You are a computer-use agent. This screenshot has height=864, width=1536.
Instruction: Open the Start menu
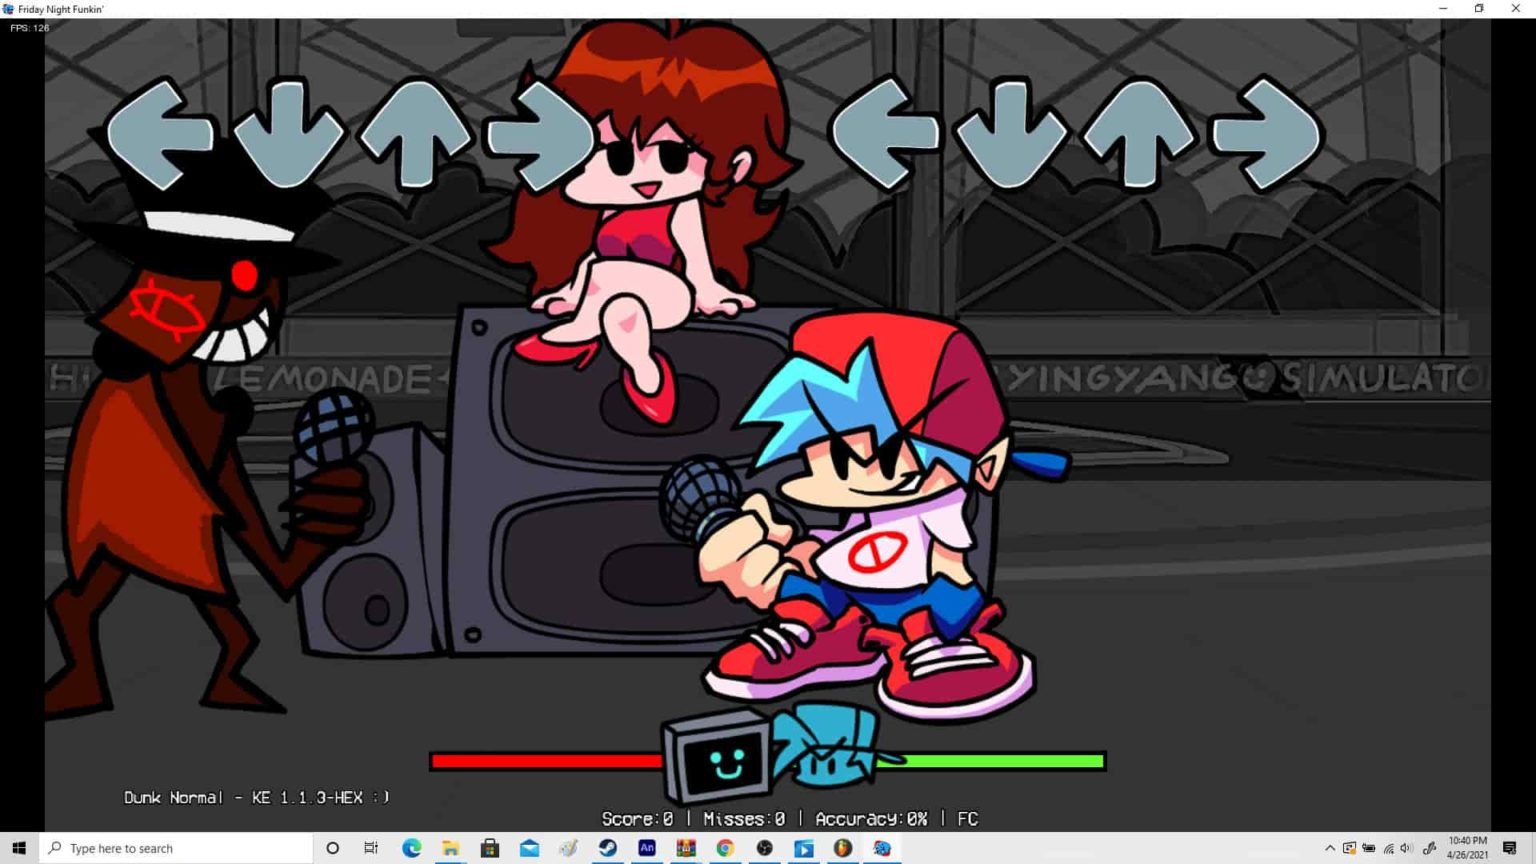point(19,848)
